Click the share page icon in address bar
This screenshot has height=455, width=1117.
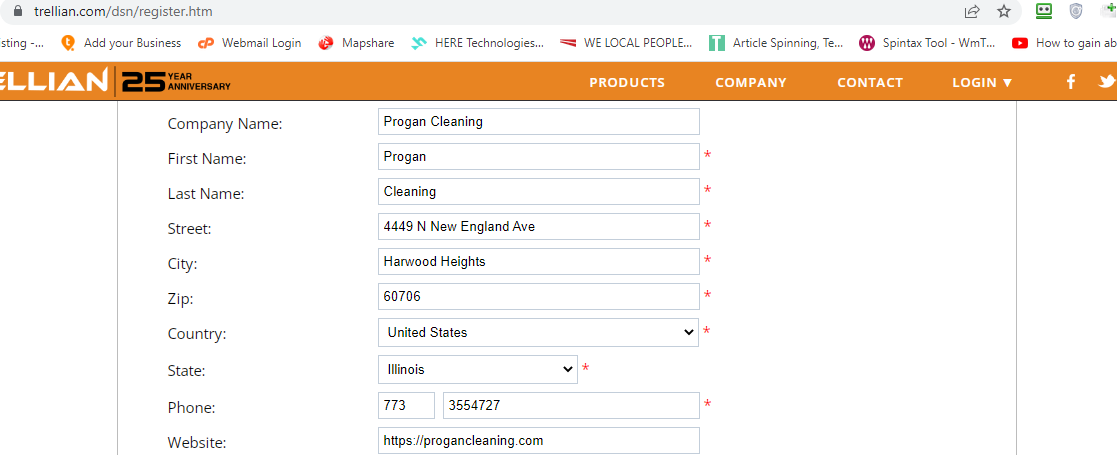(x=972, y=12)
